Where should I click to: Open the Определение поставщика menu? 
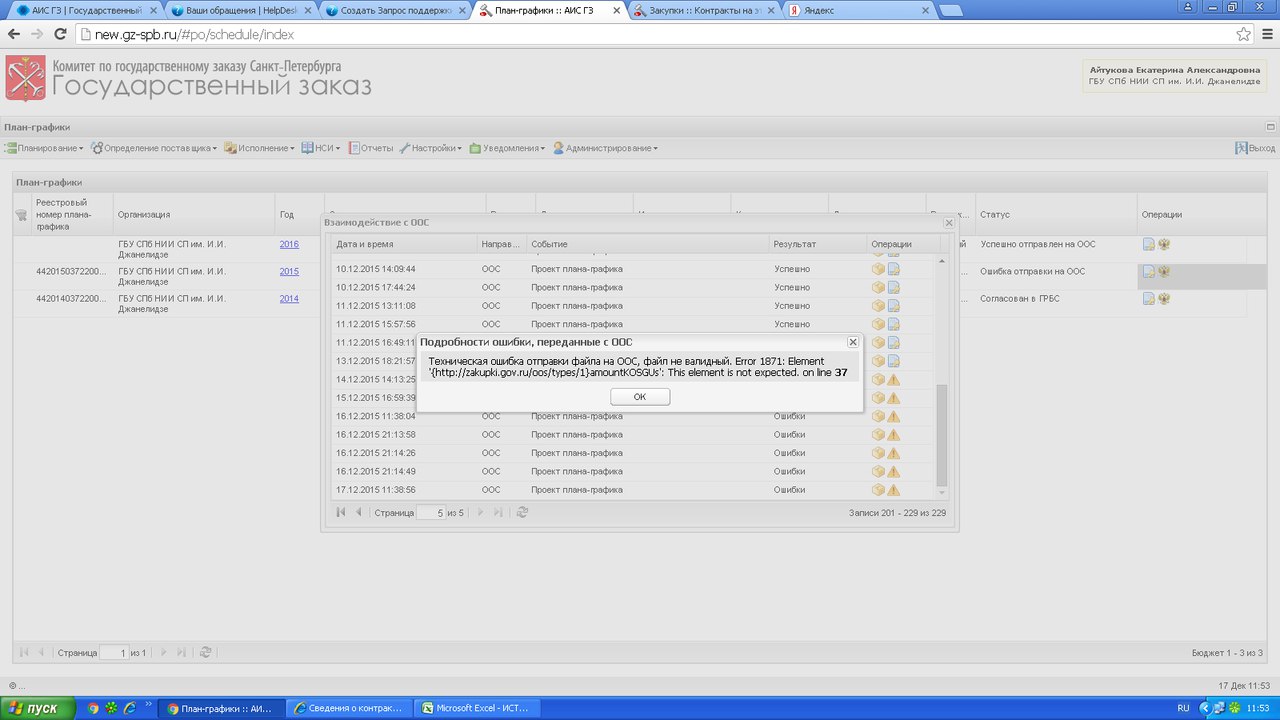(154, 148)
